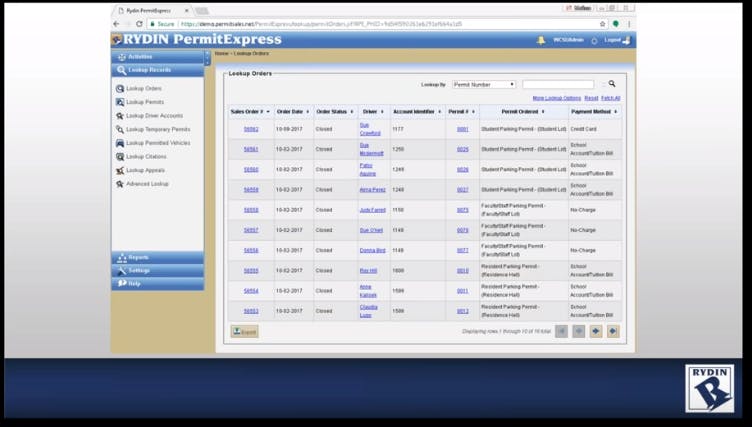Expand the Lookup Records sidebar section
The image size is (752, 427).
click(158, 70)
